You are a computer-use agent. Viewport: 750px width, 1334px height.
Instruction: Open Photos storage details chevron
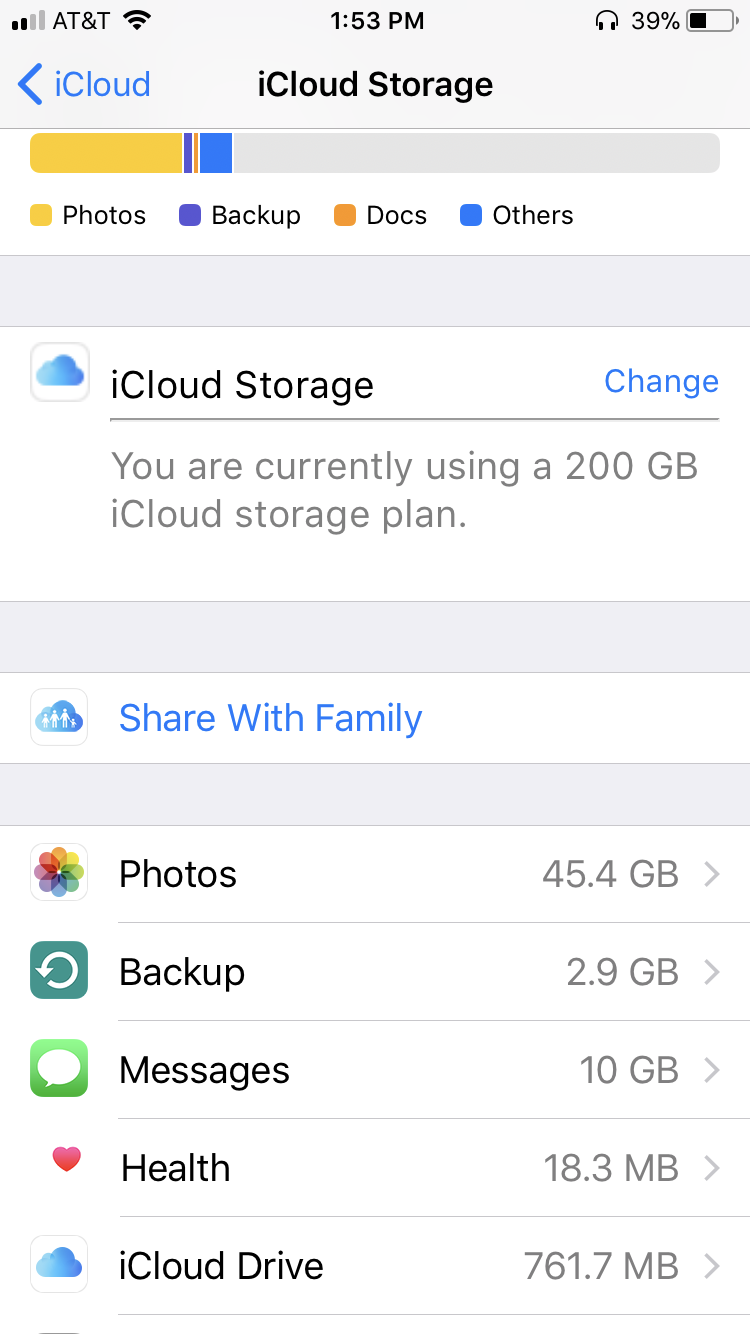click(x=712, y=874)
